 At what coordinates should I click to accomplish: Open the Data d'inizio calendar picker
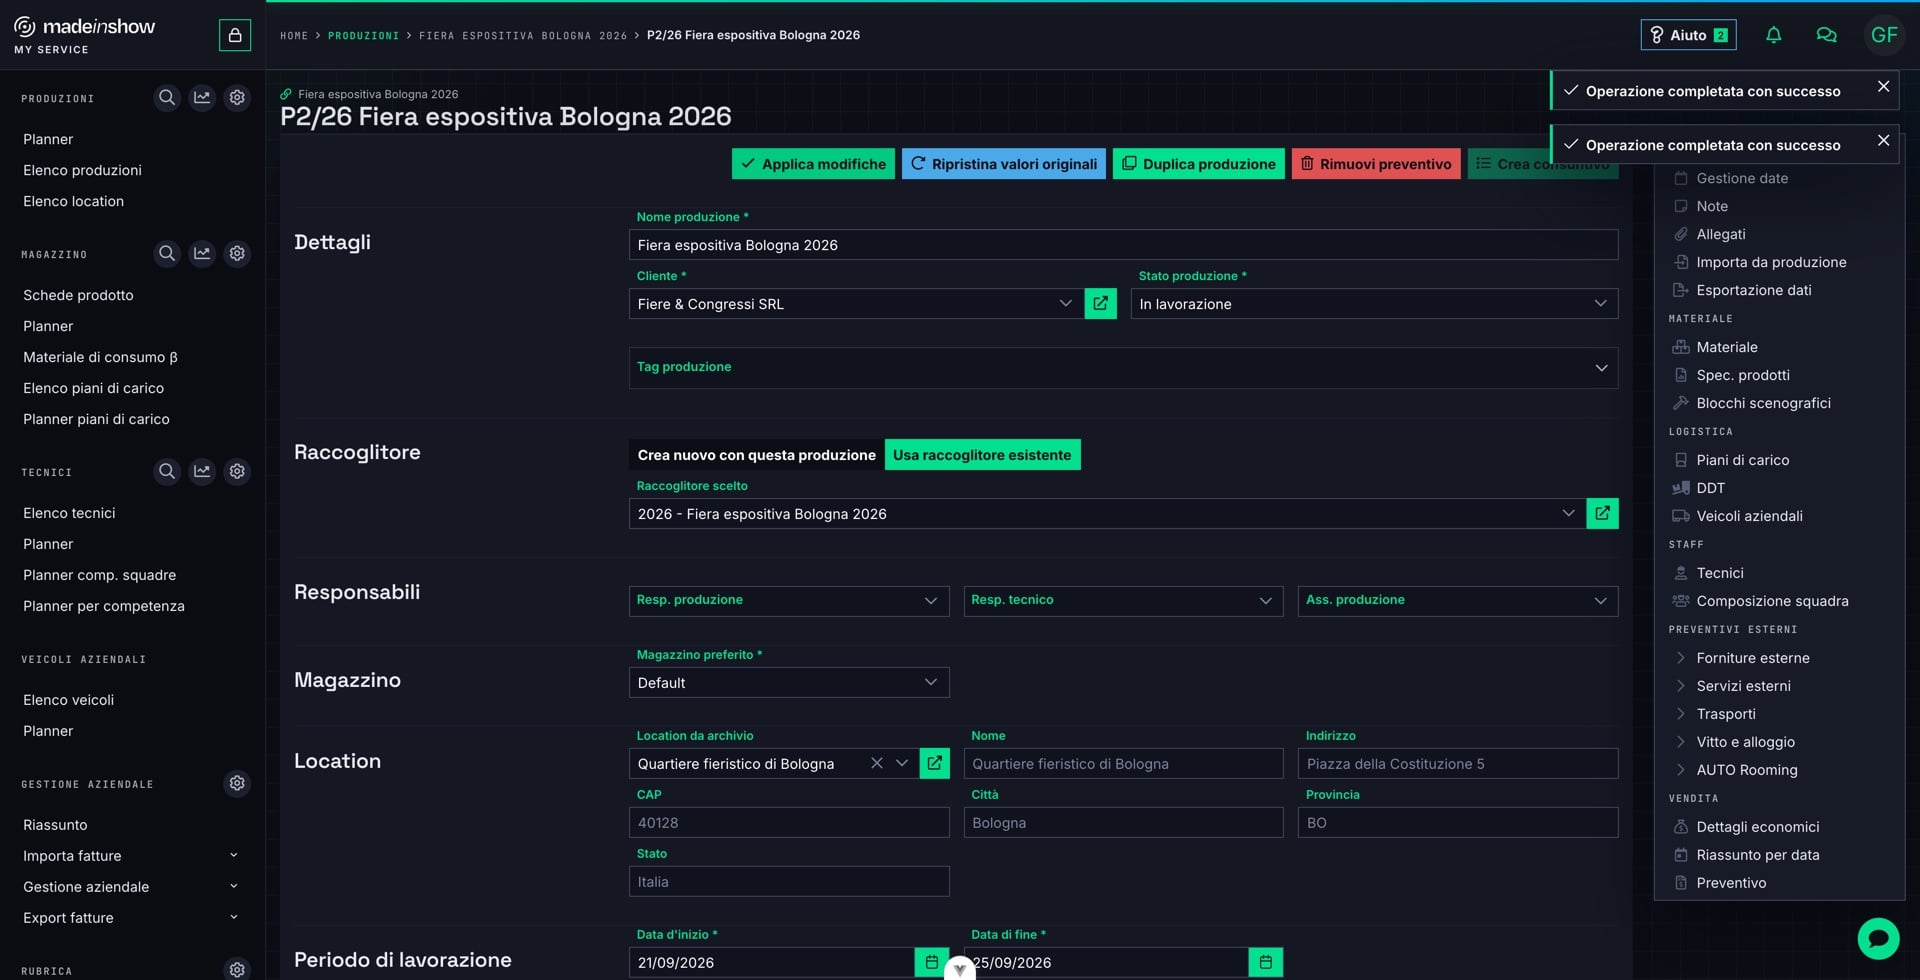coord(931,962)
